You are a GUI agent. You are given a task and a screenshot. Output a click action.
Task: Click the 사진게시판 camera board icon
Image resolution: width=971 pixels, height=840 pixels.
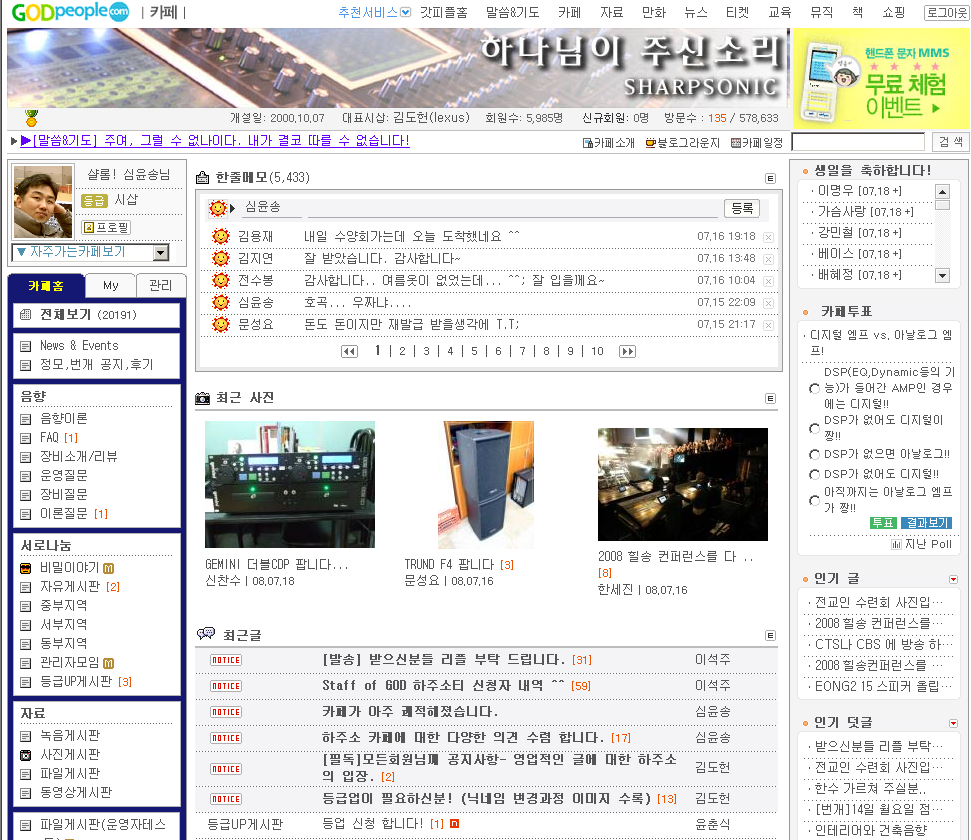pyautogui.click(x=25, y=755)
